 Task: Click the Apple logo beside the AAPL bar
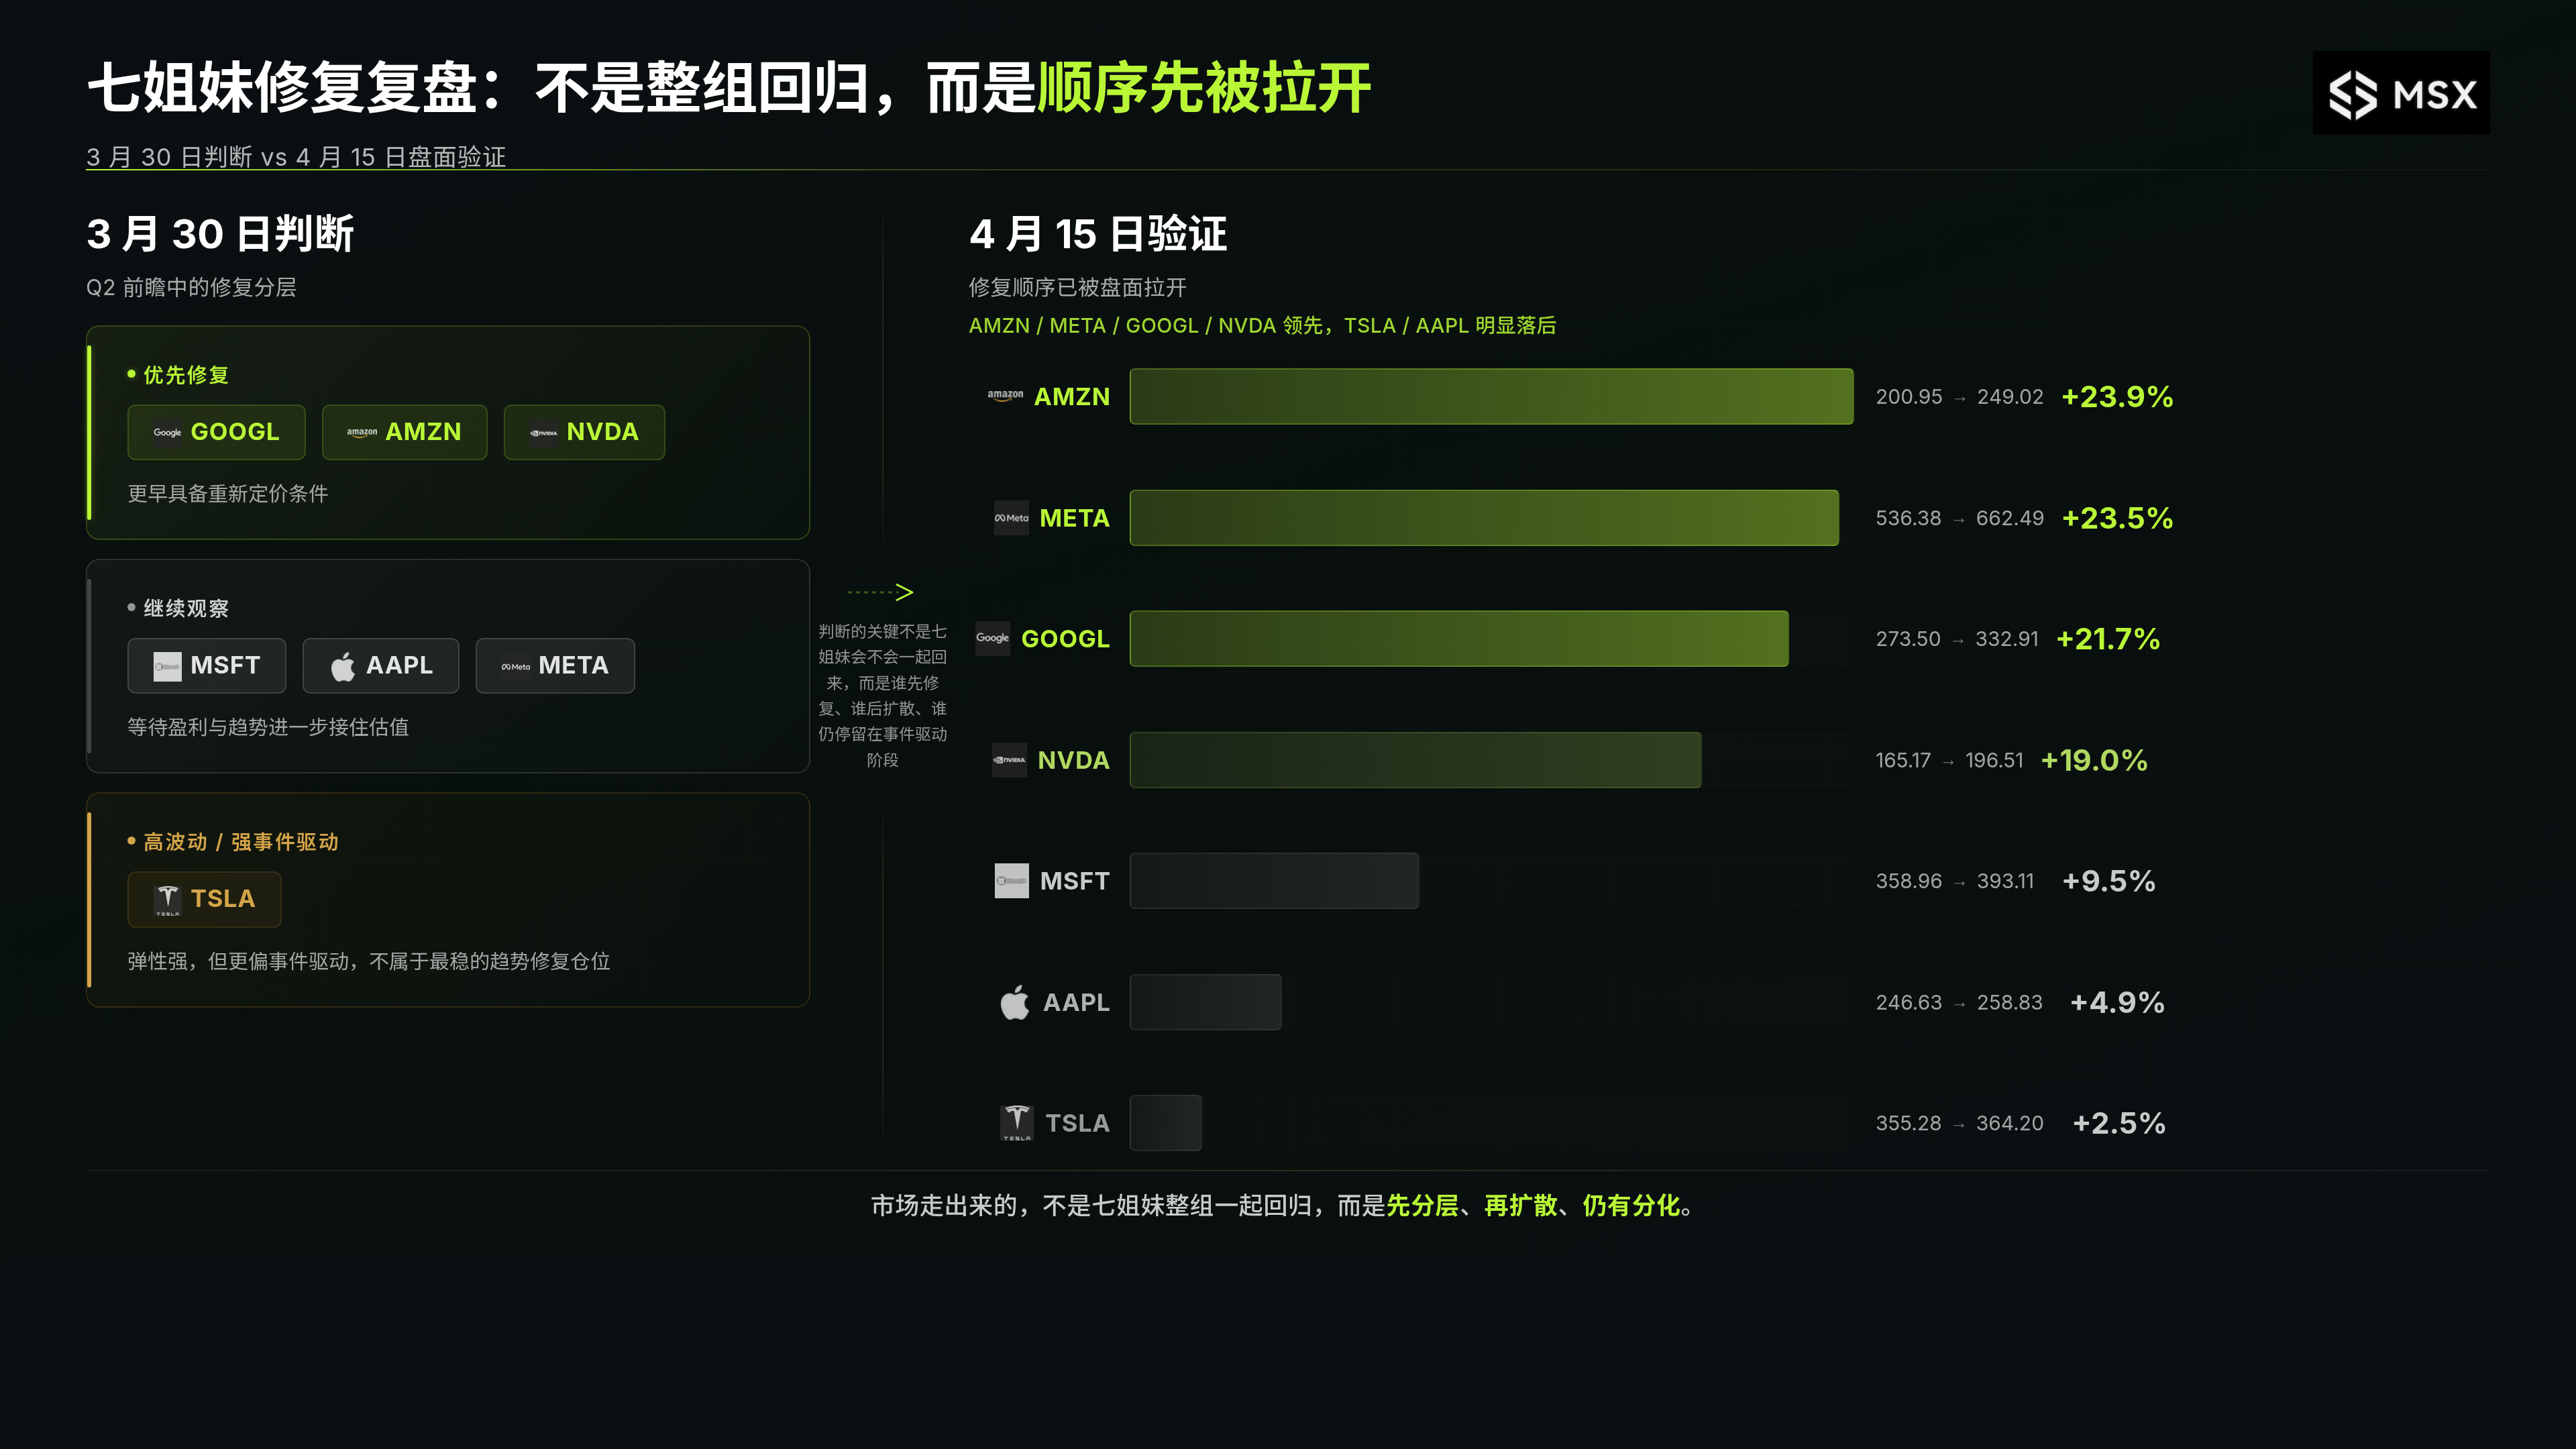[1014, 1001]
